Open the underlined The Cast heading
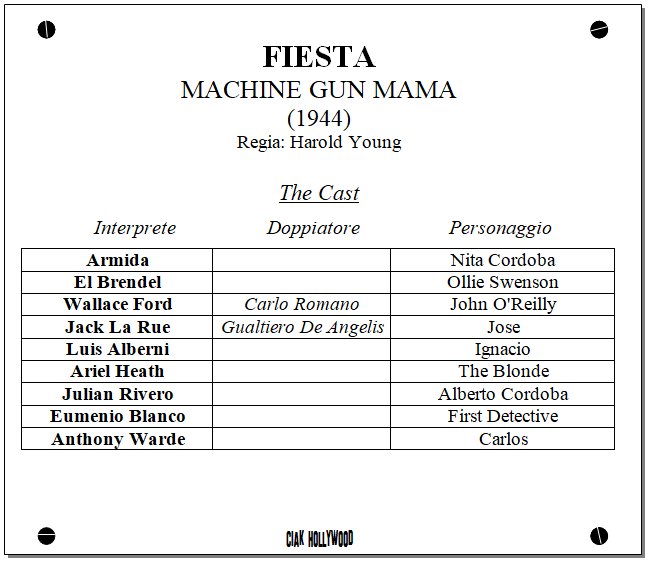Viewport: 649px width, 561px height. click(319, 193)
